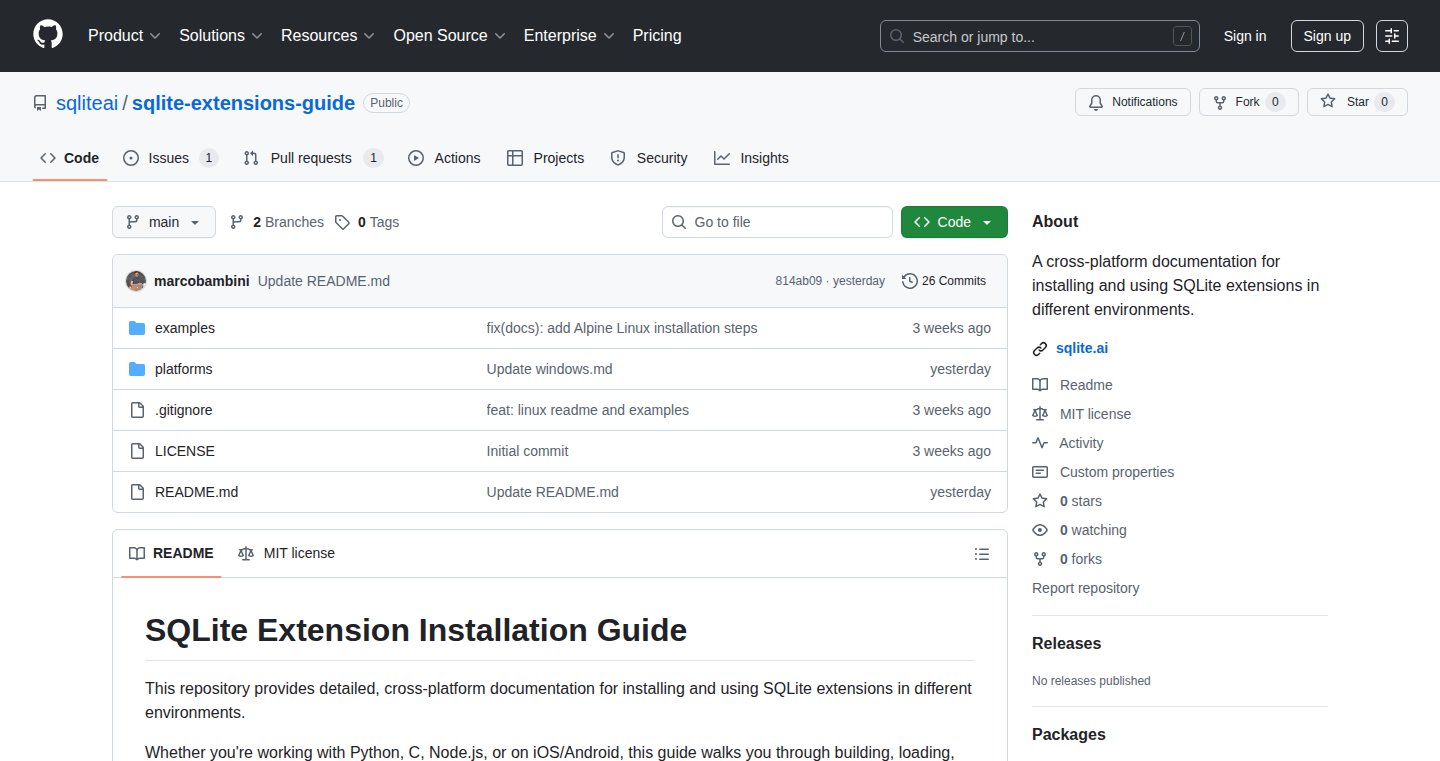Go to the GitHub homepage via logo
Viewport: 1440px width, 761px height.
48,35
